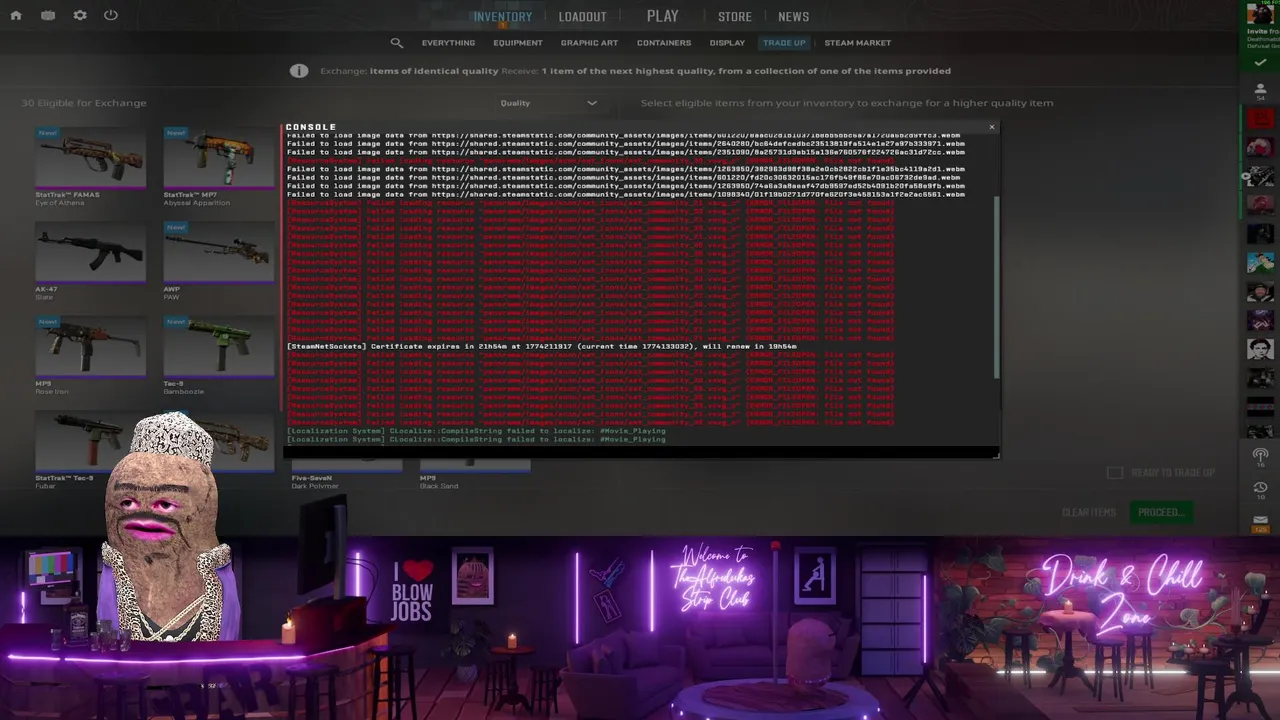Open the Play tab

pos(662,16)
